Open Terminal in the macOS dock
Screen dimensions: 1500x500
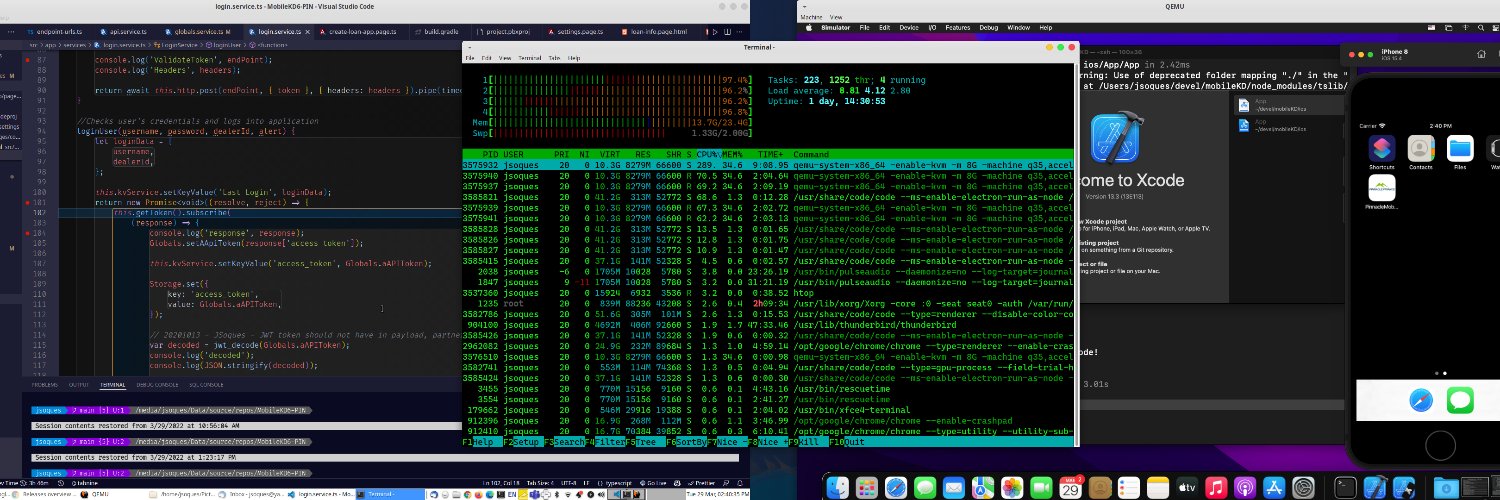(x=1346, y=488)
